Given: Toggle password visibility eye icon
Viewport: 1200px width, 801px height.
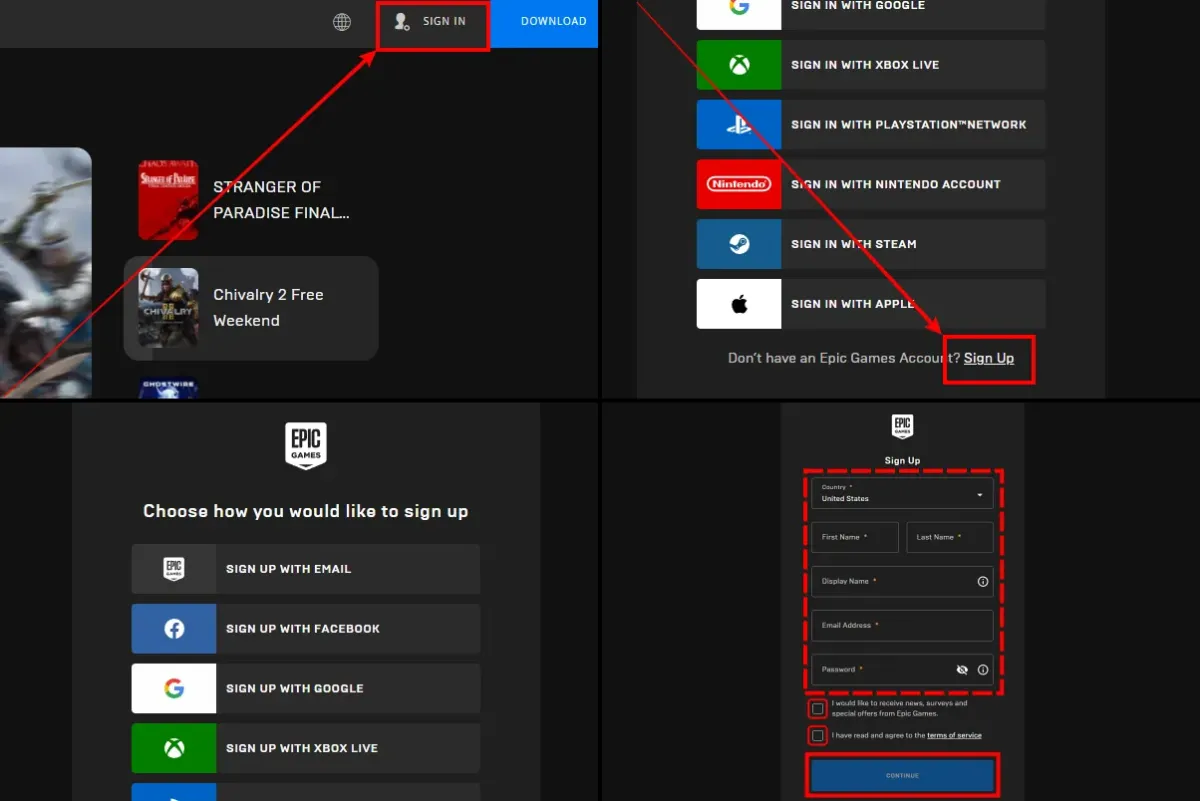Looking at the screenshot, I should [962, 670].
